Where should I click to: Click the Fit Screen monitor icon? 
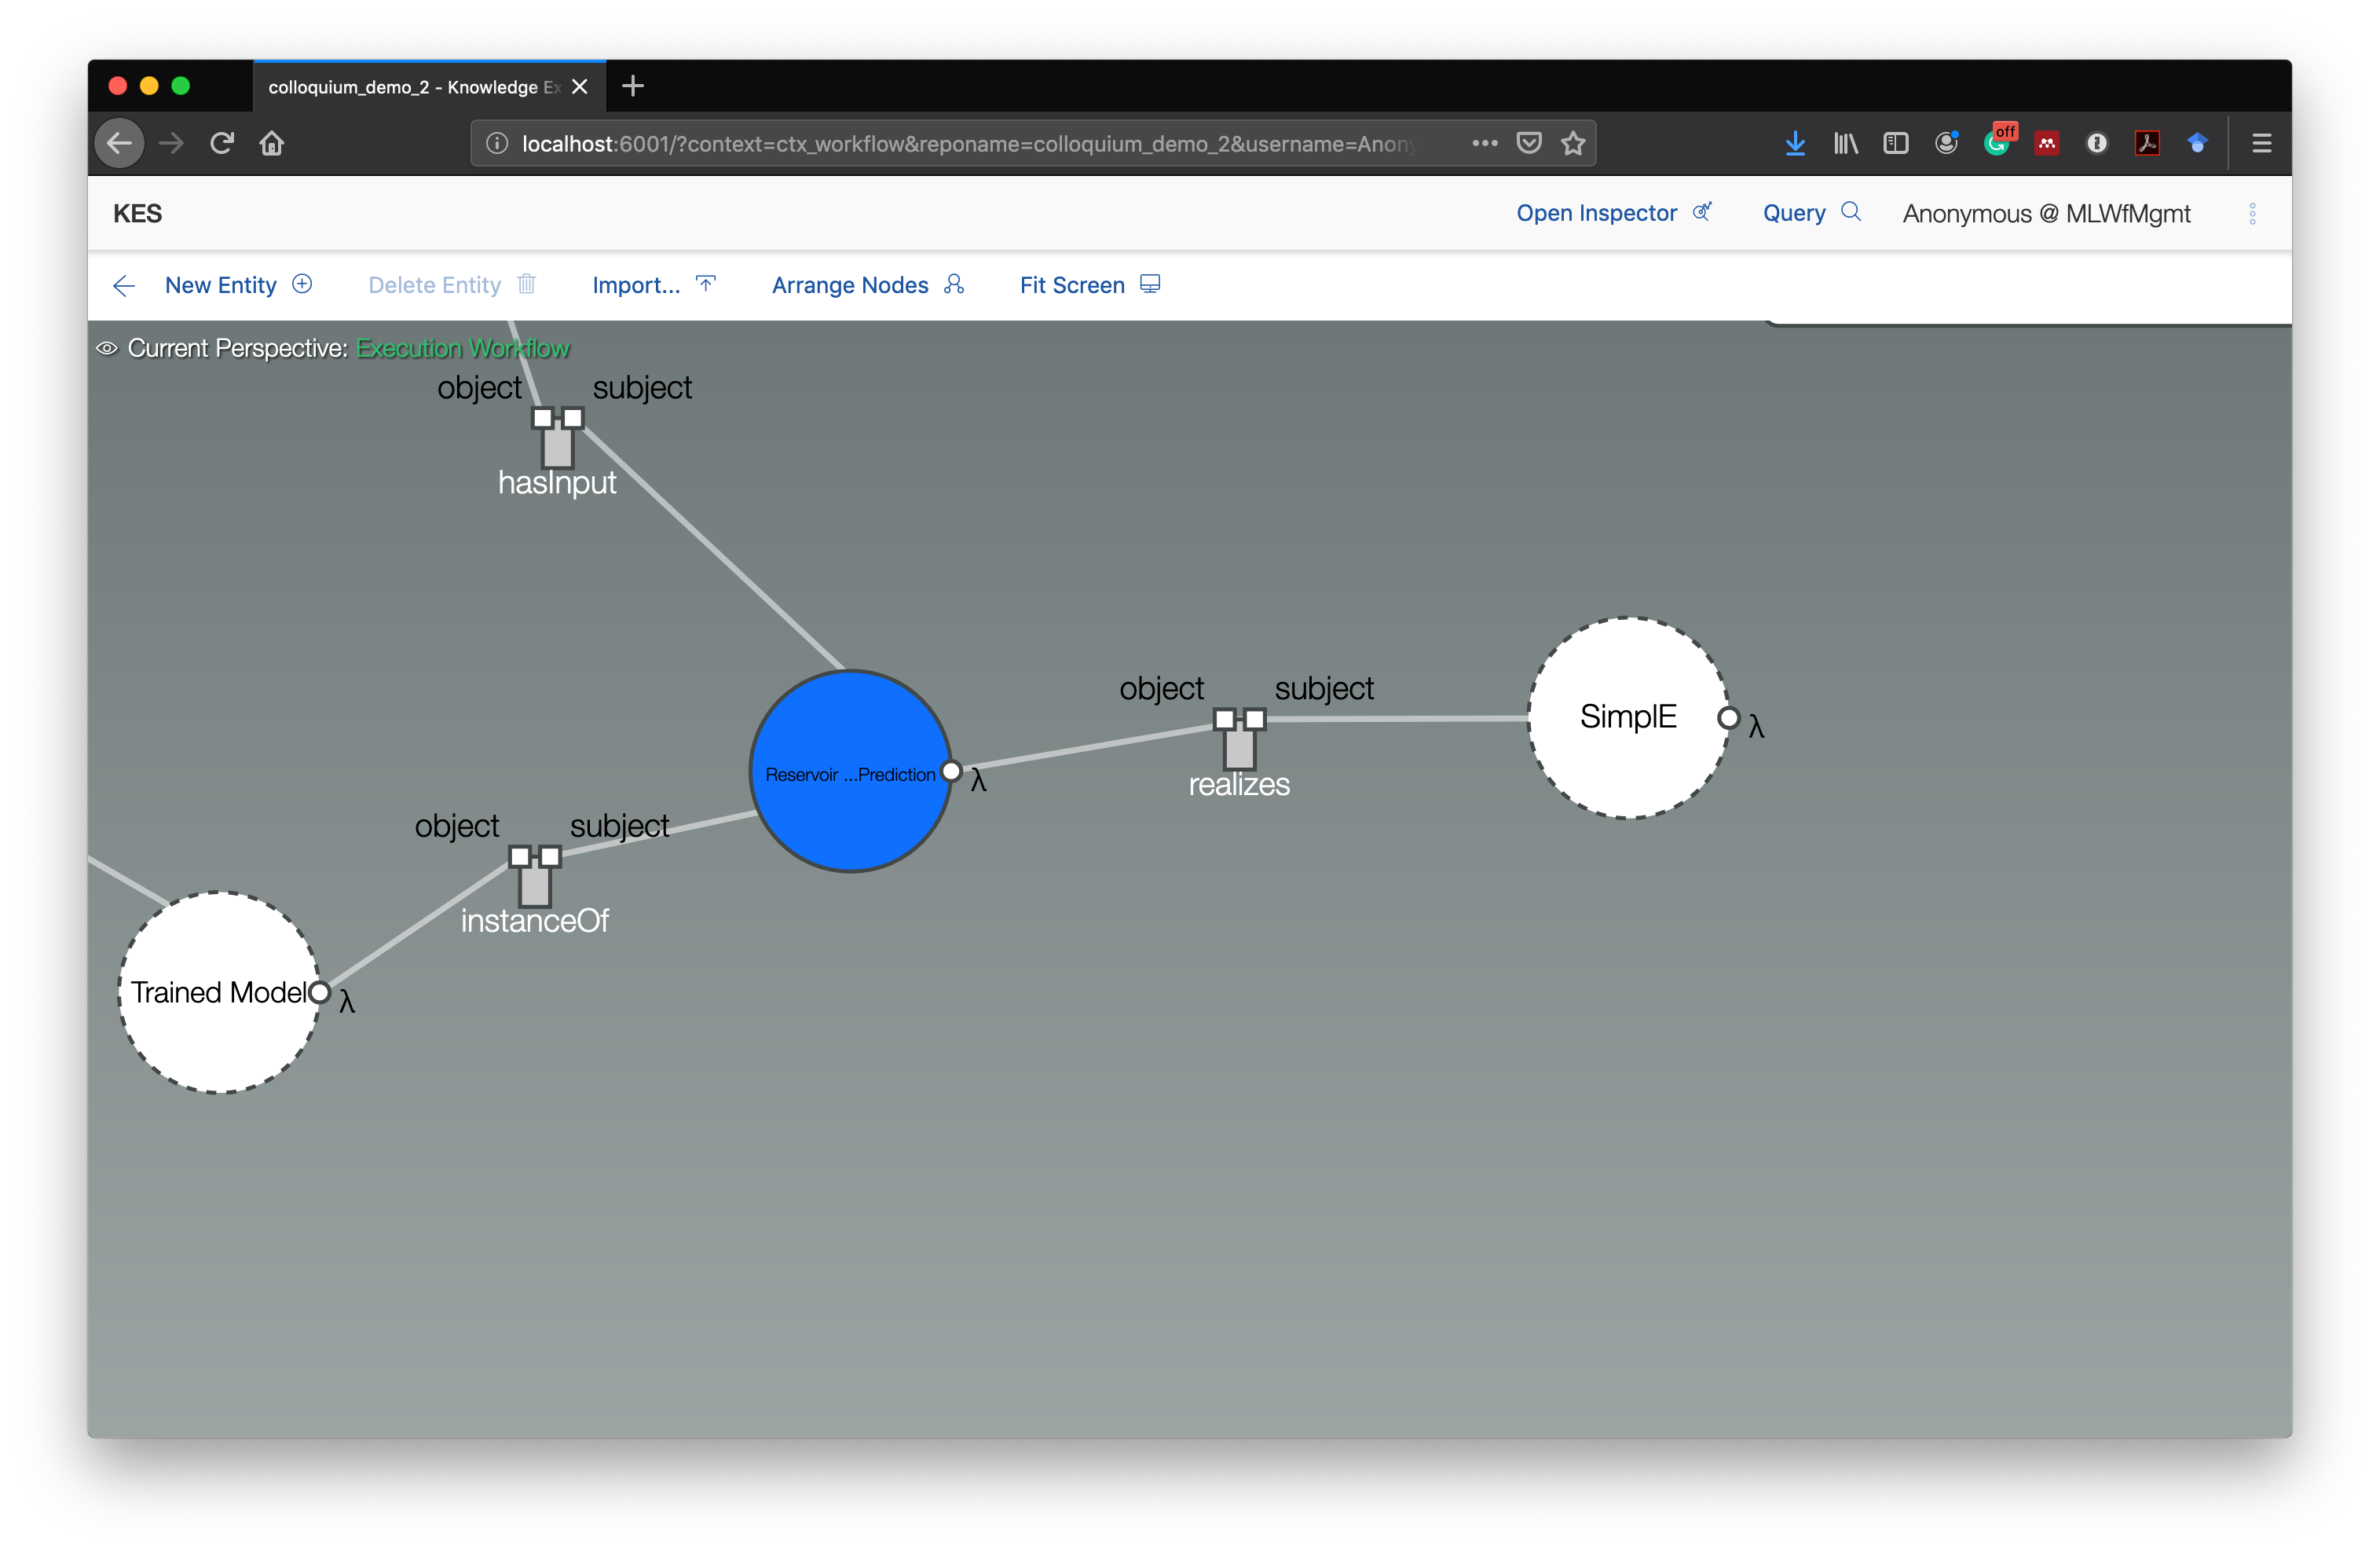(1150, 284)
